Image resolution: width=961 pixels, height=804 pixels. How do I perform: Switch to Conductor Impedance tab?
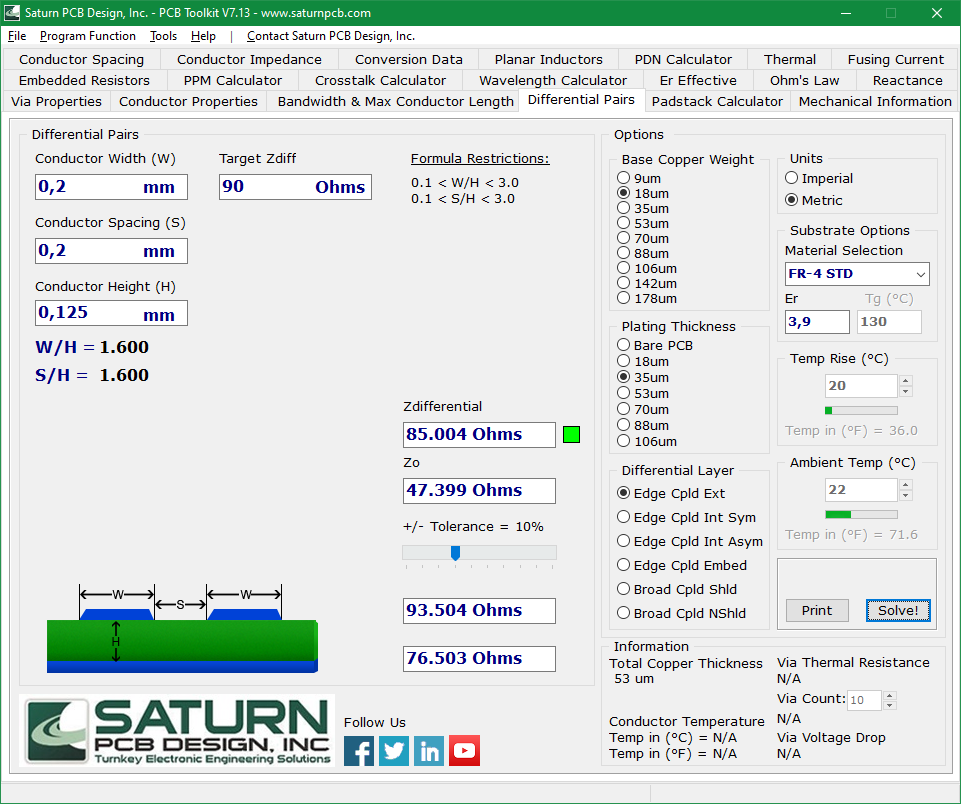pos(249,59)
